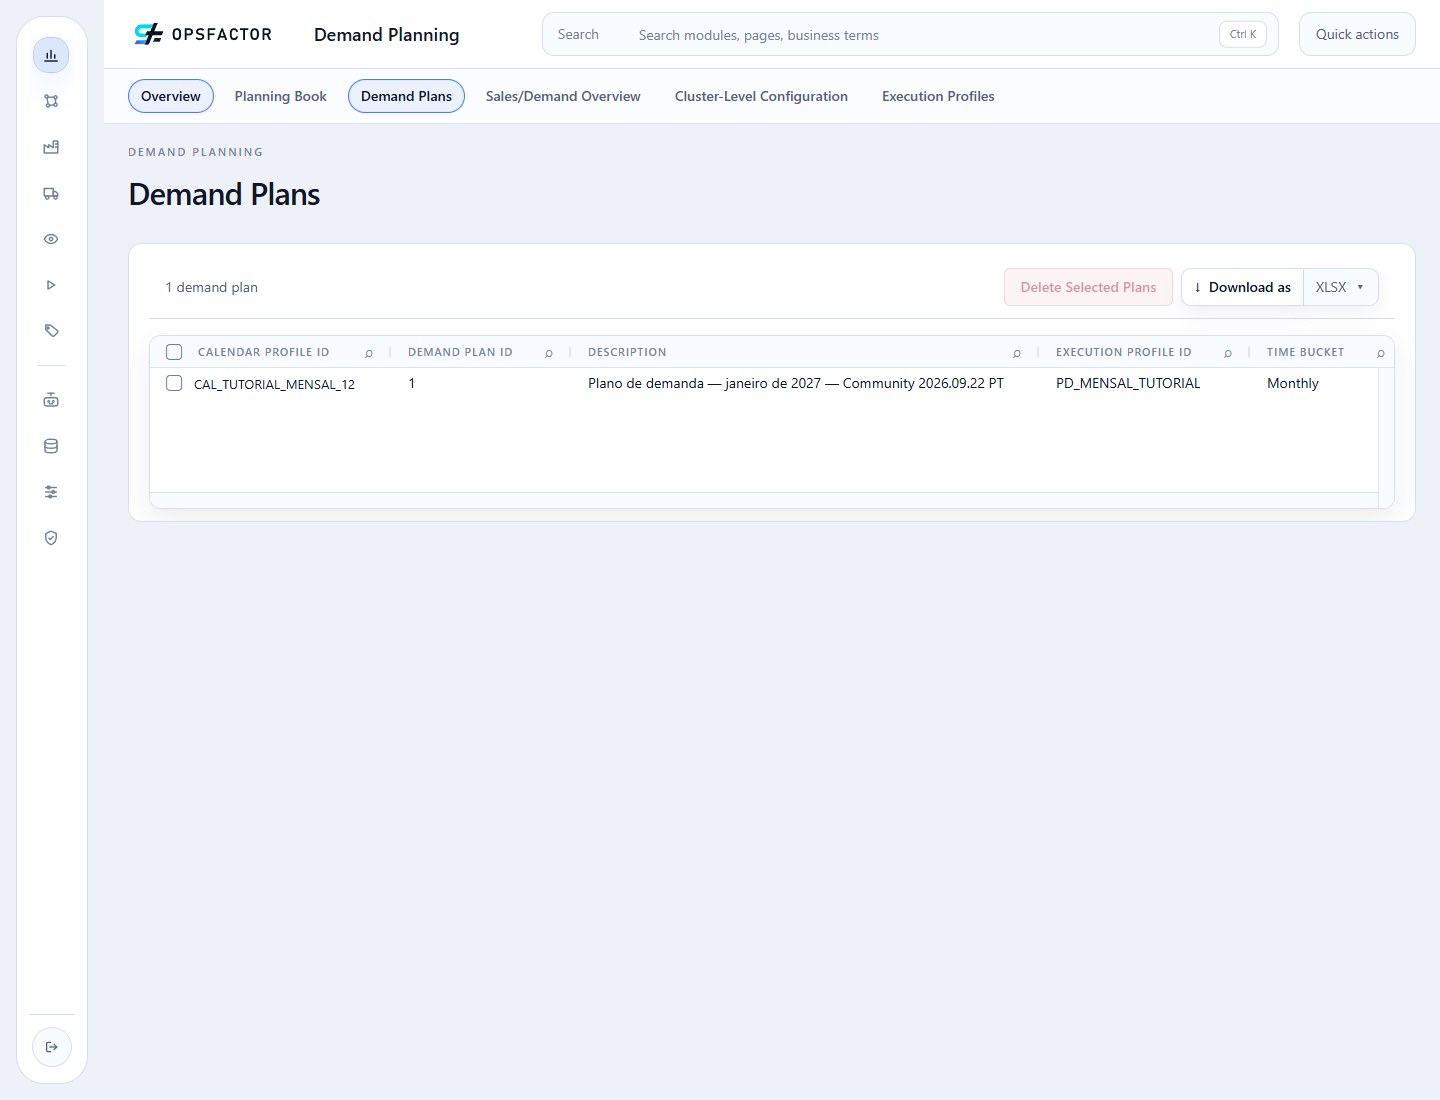The image size is (1440, 1100).
Task: Click the Demand Plan ID value 1
Action: [411, 383]
